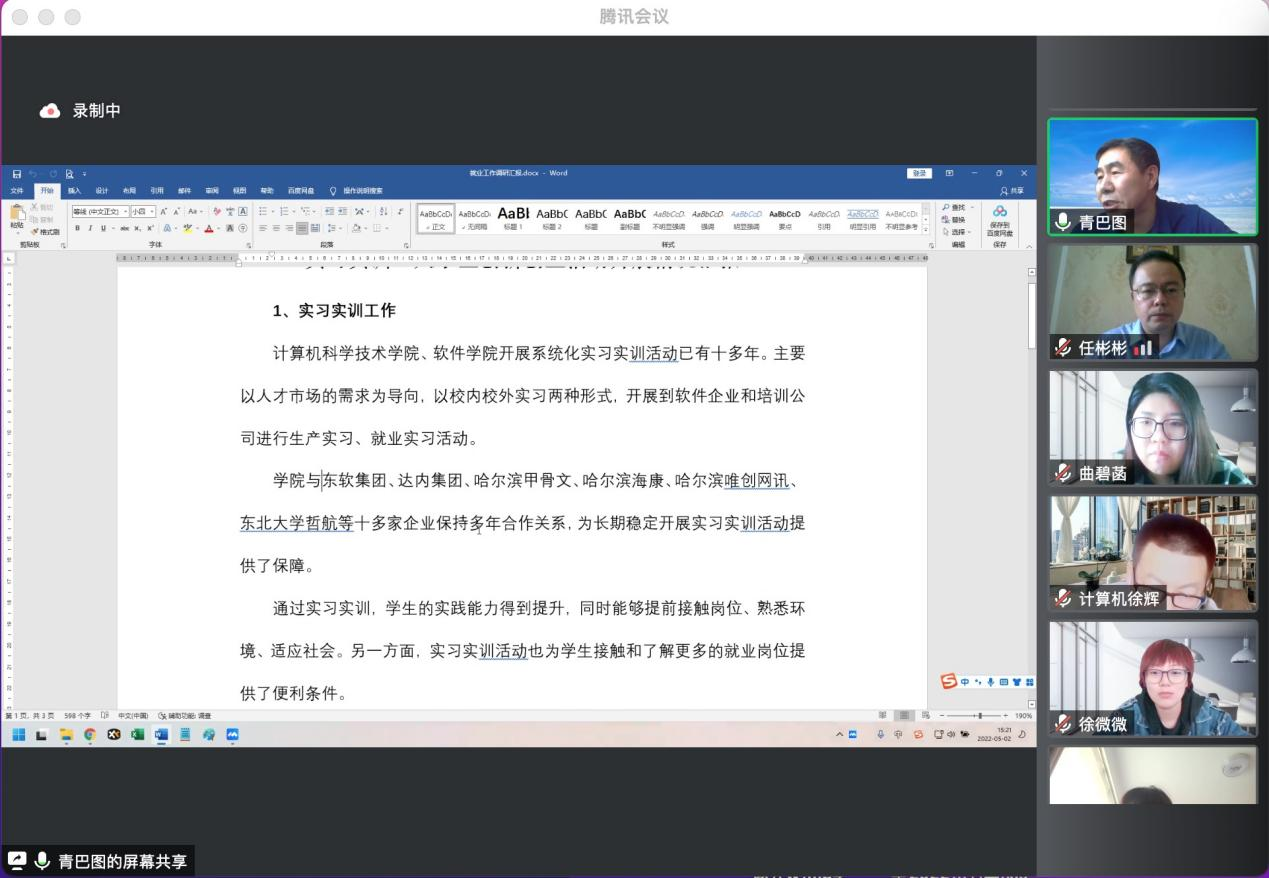Expand the styles gallery
Image resolution: width=1269 pixels, height=878 pixels.
926,230
